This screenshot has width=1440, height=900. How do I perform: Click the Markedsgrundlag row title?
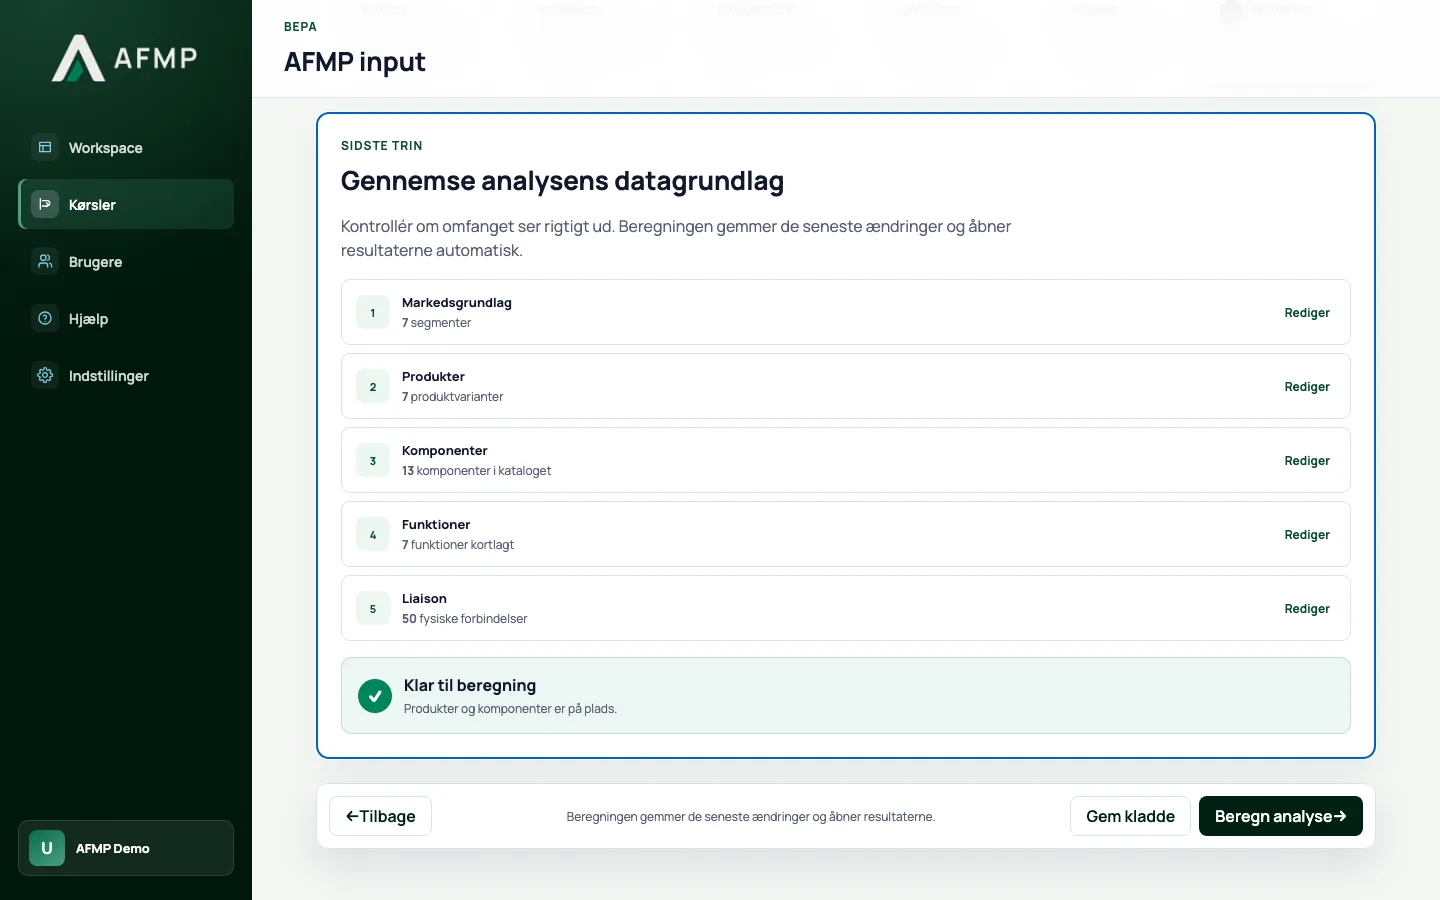click(457, 303)
